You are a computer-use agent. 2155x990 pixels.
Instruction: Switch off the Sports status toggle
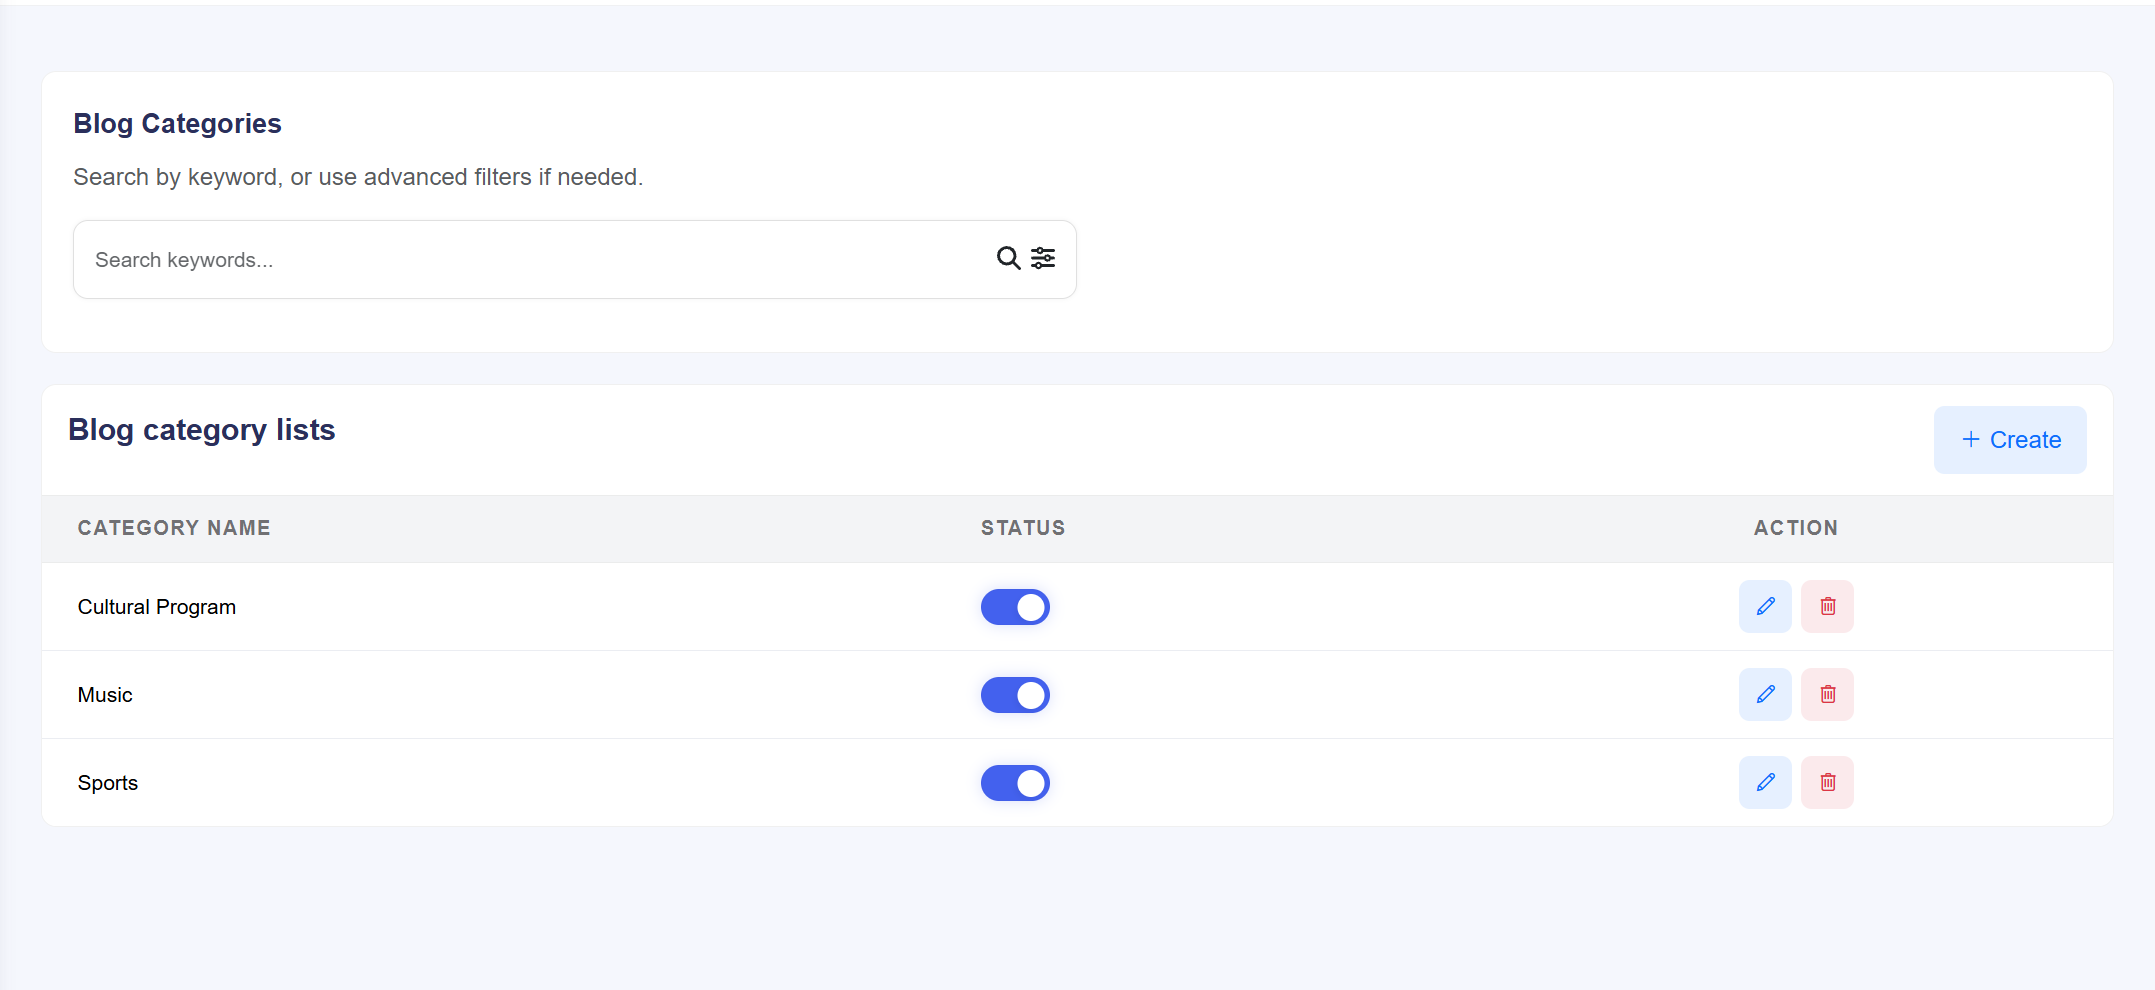click(x=1015, y=783)
